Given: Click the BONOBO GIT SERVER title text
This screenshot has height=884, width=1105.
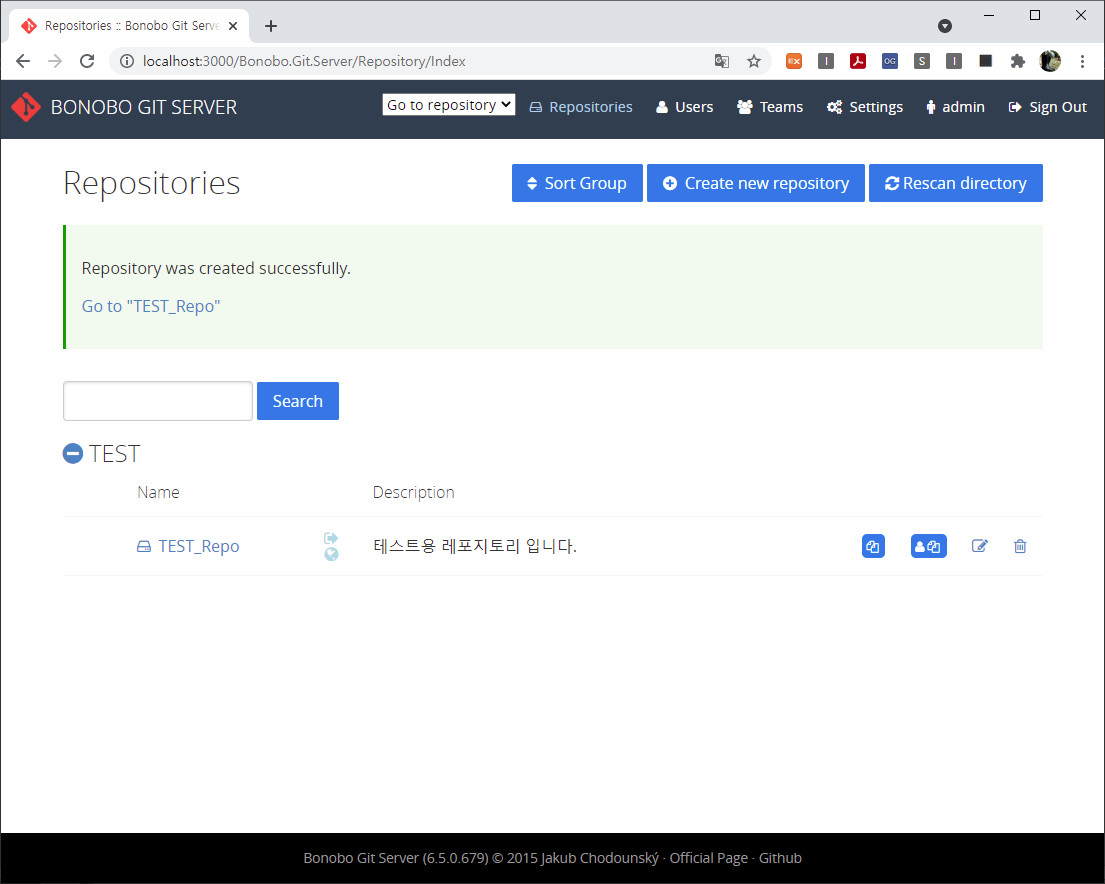Looking at the screenshot, I should 144,107.
